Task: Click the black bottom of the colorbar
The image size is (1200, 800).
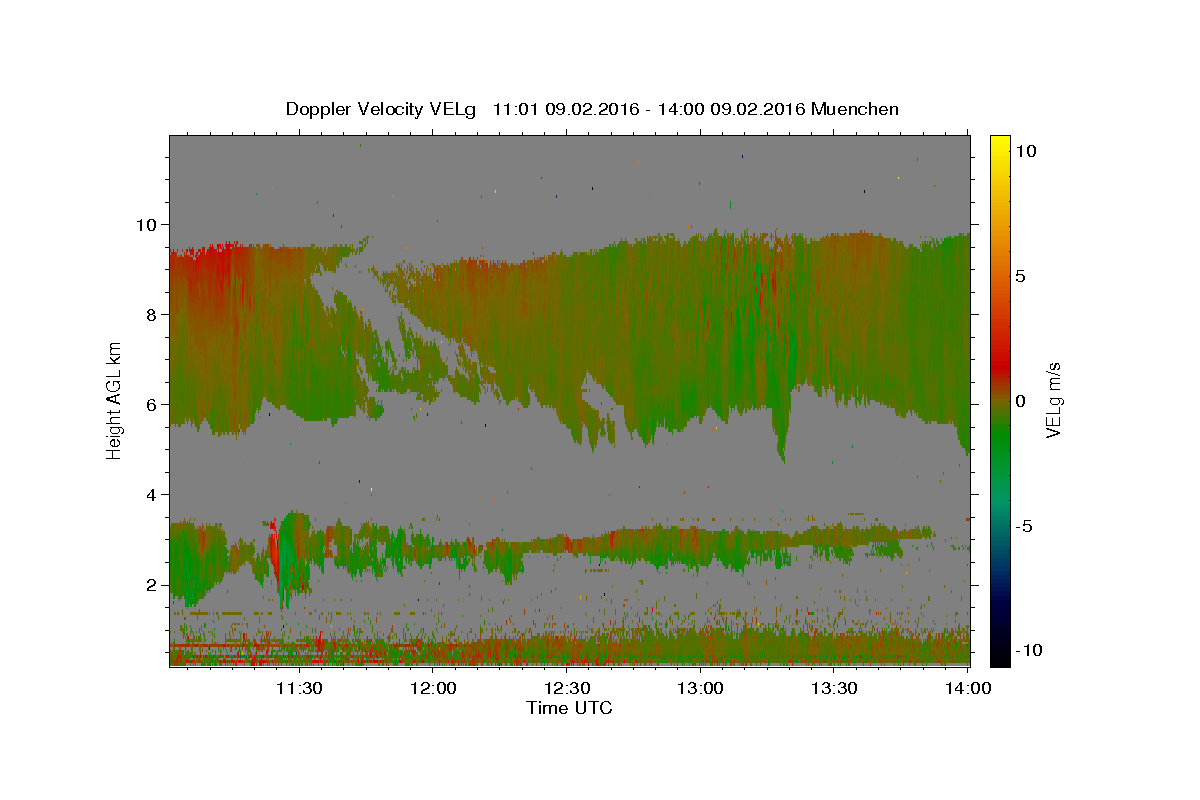Action: click(999, 655)
